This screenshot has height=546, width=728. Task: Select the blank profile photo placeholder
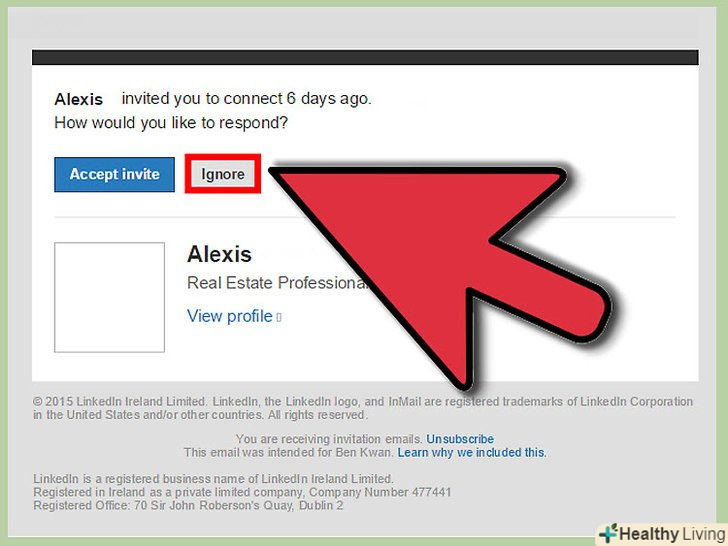110,297
